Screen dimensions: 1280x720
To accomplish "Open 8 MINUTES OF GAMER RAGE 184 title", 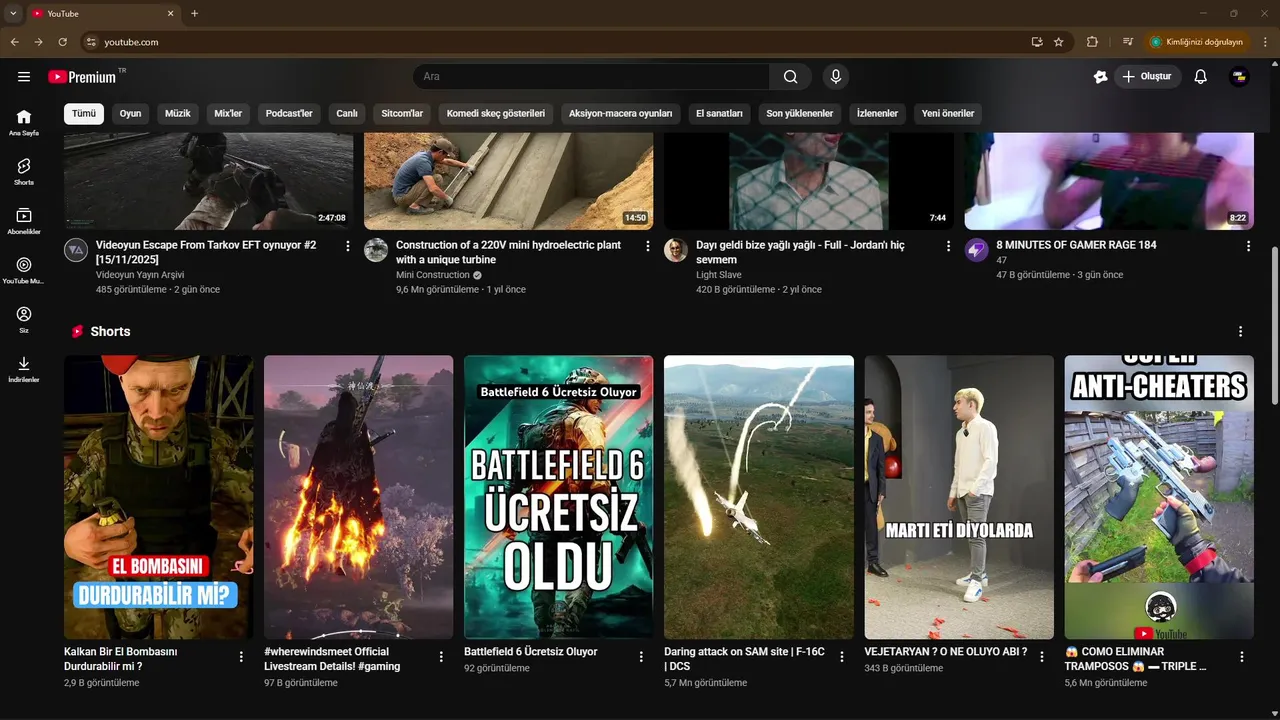I will [1076, 245].
